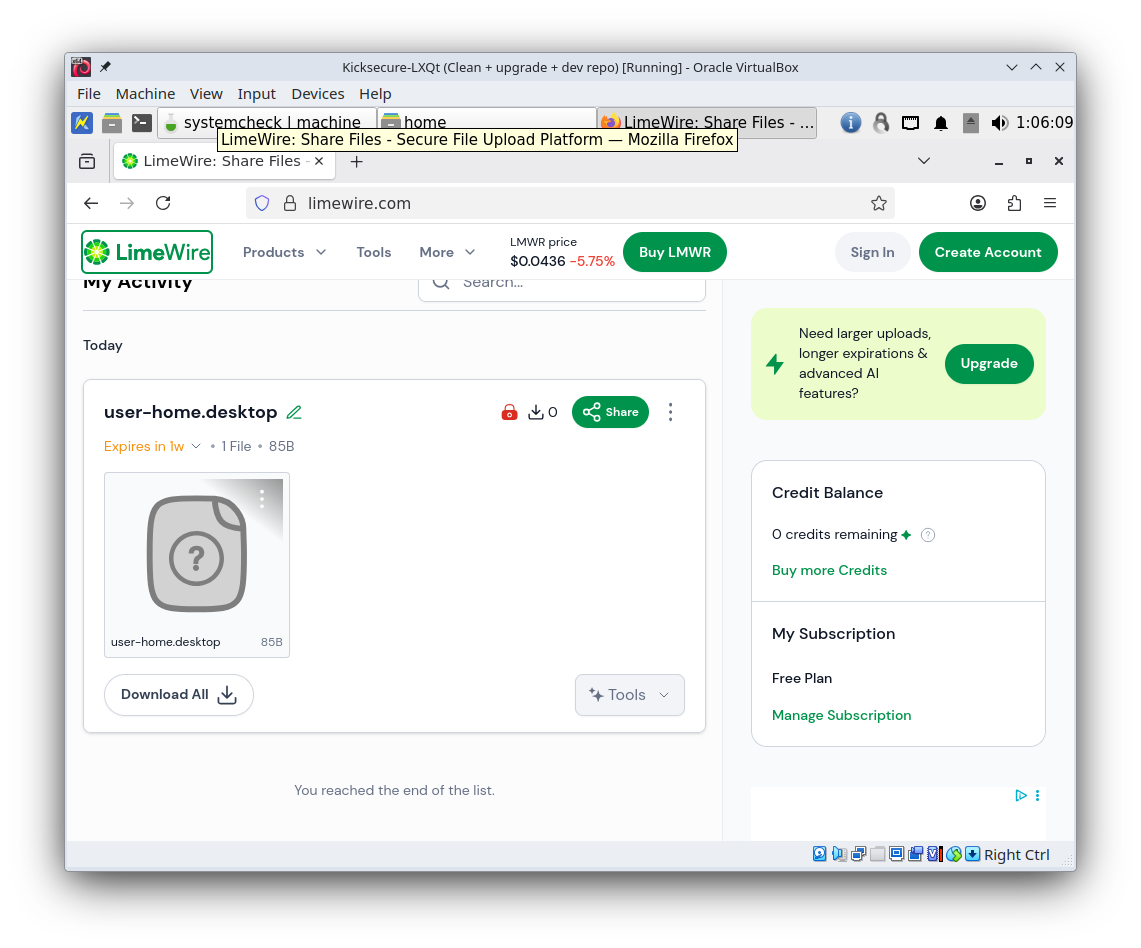This screenshot has height=948, width=1141.
Task: Open the Firefox hamburger application menu
Action: 1050,203
